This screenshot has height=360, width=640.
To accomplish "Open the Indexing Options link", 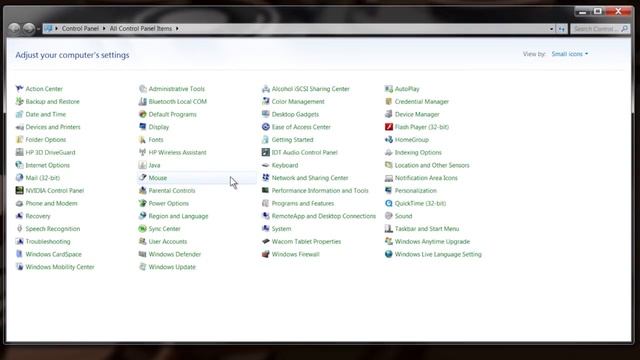I will (x=418, y=152).
